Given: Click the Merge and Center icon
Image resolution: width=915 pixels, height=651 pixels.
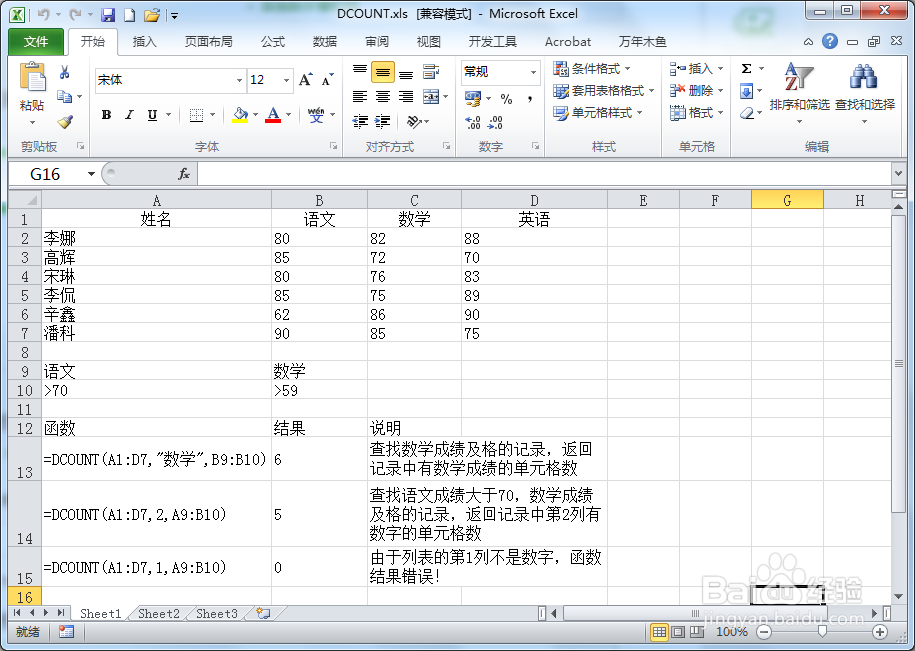Looking at the screenshot, I should [x=431, y=97].
